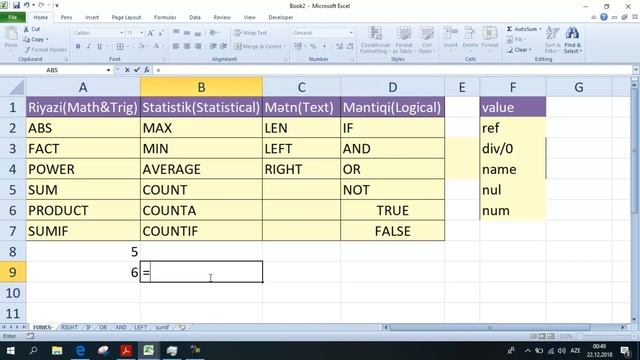Image resolution: width=640 pixels, height=360 pixels.
Task: Click Merge & Center
Action: coord(260,47)
